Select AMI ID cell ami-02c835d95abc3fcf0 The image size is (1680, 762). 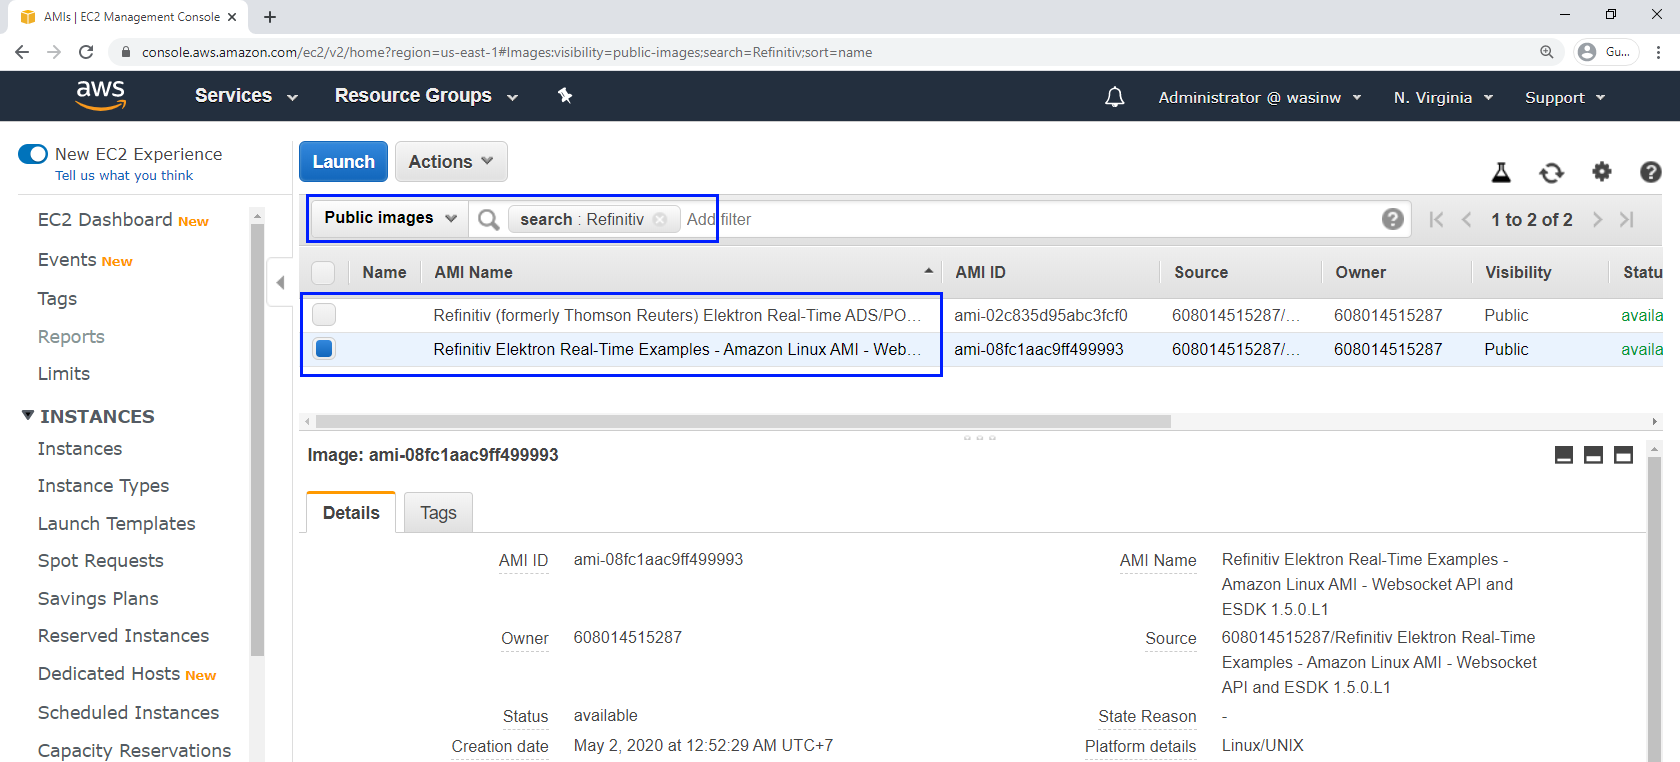(1041, 315)
